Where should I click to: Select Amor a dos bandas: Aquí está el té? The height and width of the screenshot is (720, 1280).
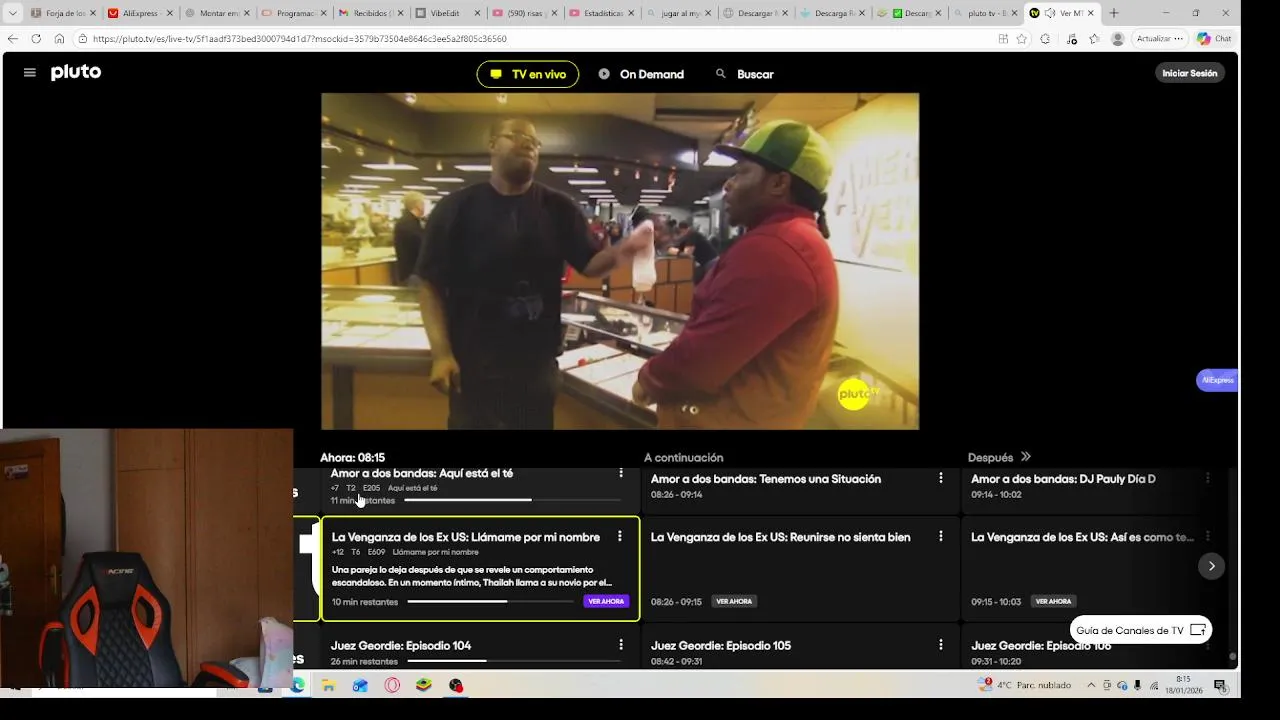tap(422, 473)
